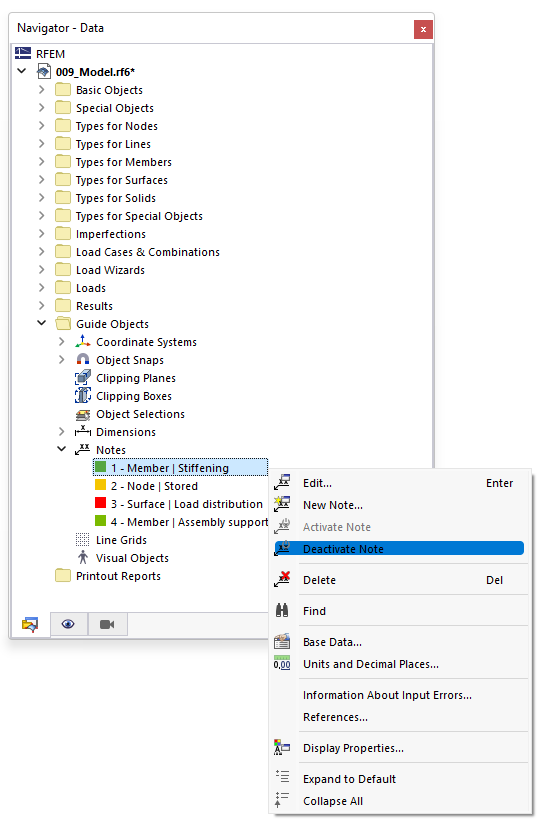Screen dimensions: 546x832
Task: Click the 009_Model.rf6 model file icon
Action: 44,72
